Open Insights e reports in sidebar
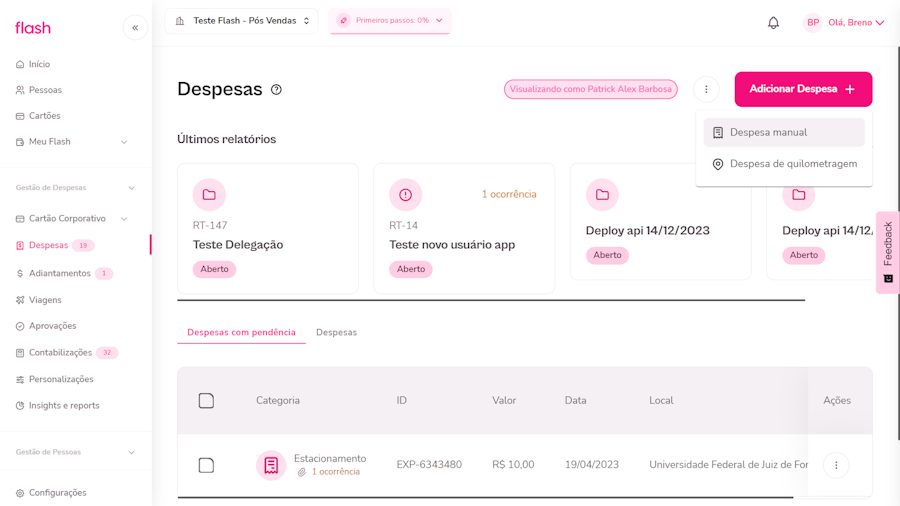 [64, 406]
